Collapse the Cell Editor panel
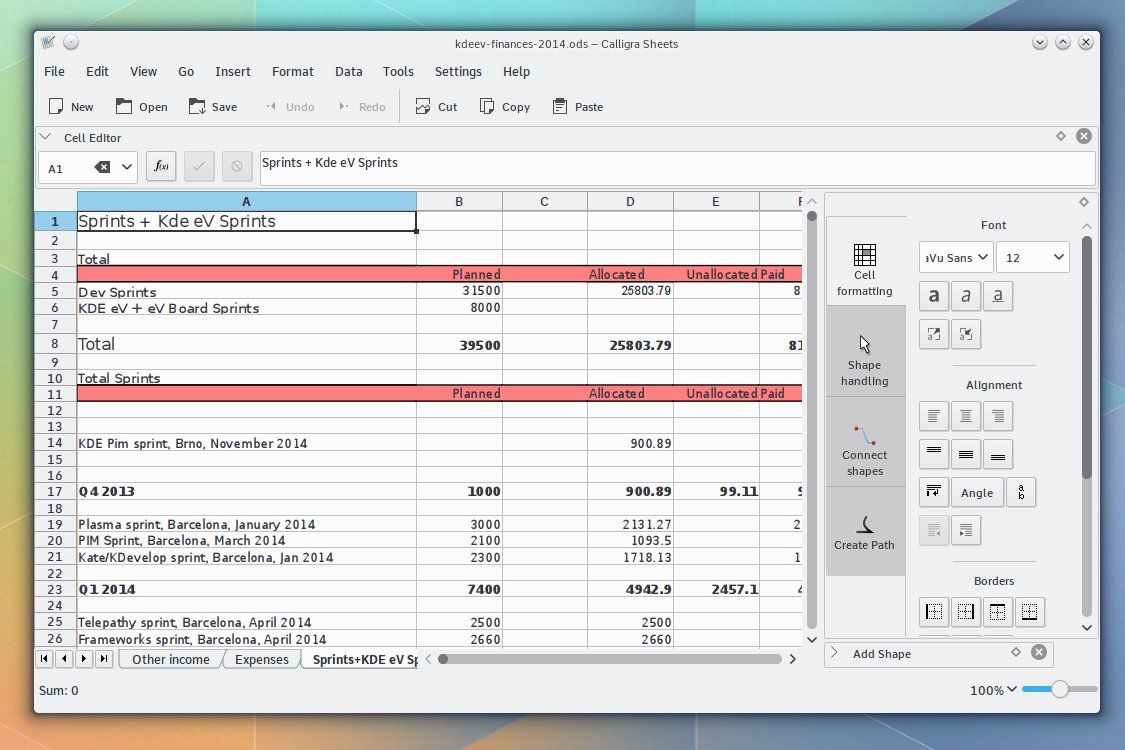 [x=45, y=136]
